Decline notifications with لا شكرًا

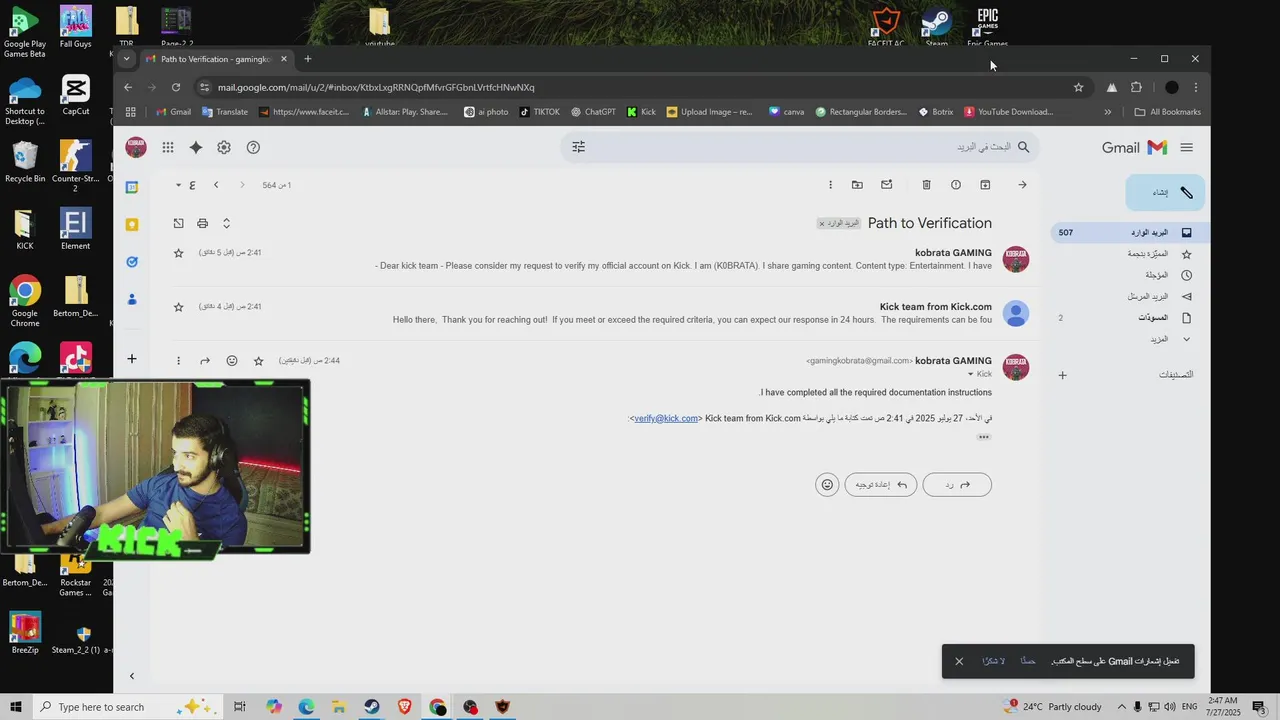tap(993, 661)
